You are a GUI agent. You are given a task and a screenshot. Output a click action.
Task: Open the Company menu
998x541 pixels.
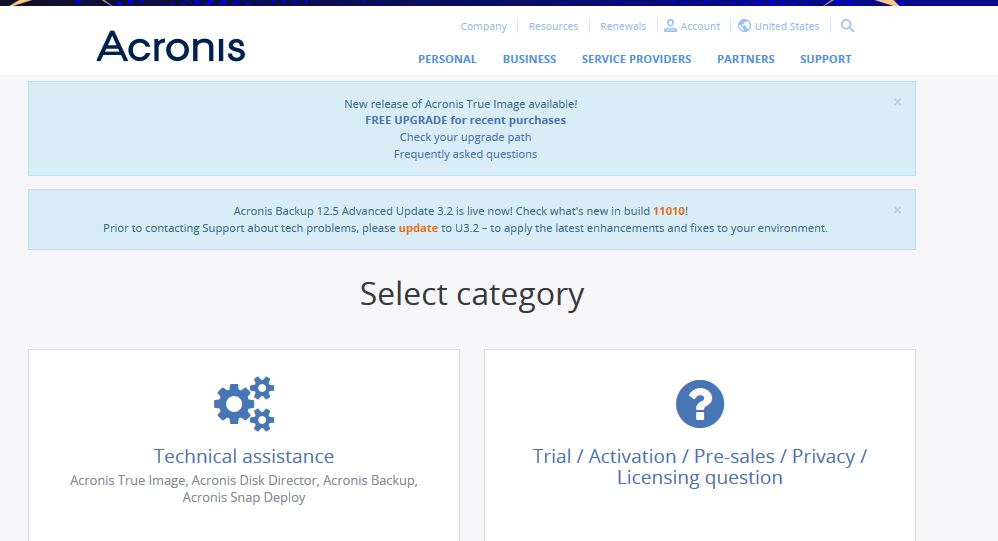click(x=484, y=26)
